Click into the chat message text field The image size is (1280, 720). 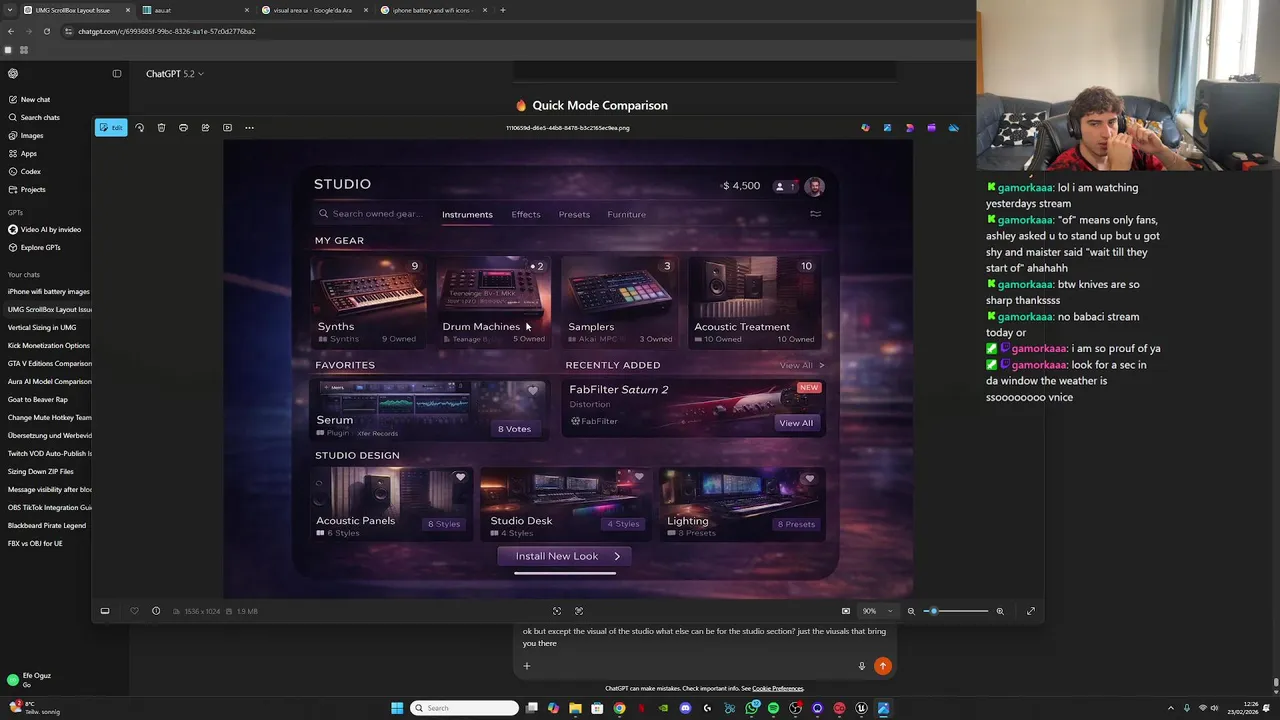tap(704, 637)
